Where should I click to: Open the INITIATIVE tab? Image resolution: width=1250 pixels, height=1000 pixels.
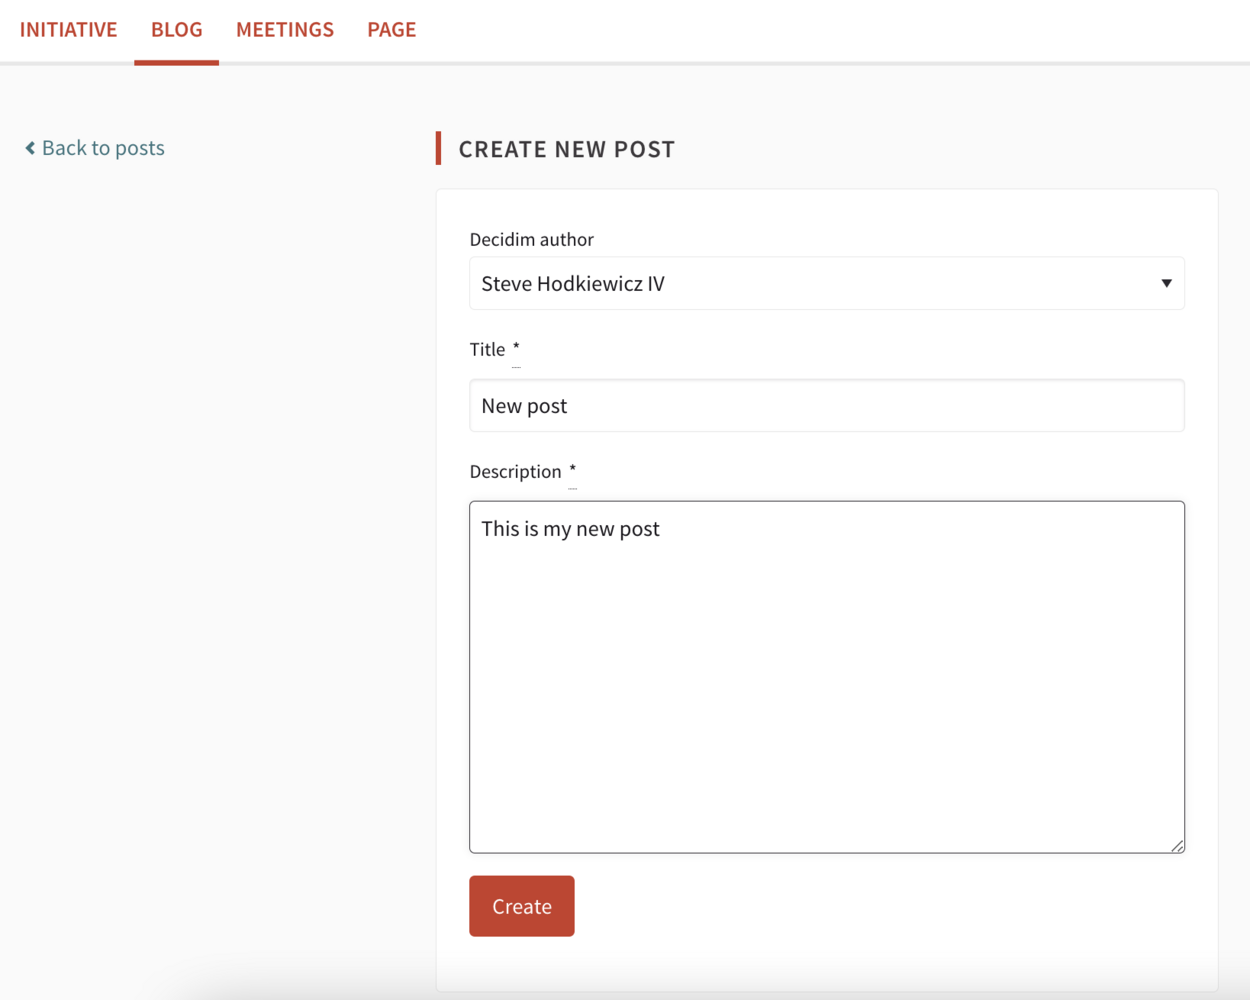point(68,30)
